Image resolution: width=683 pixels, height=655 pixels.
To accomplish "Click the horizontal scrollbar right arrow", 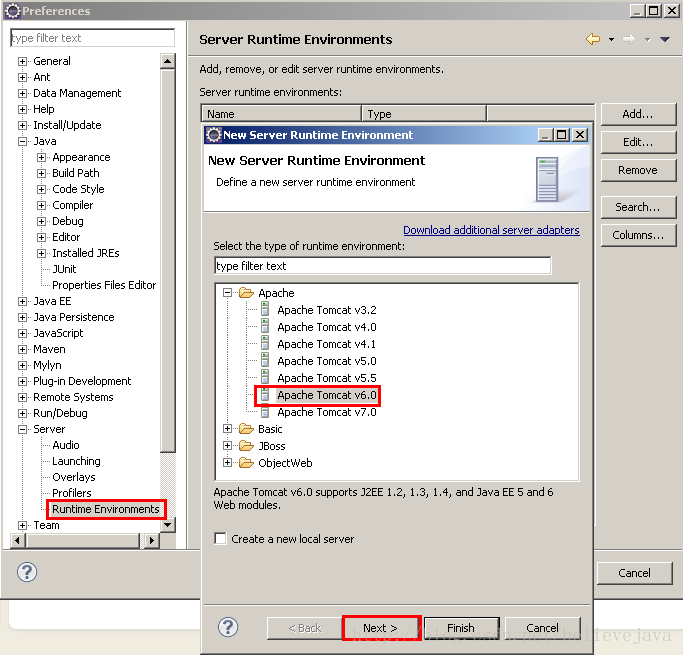I will (x=152, y=540).
